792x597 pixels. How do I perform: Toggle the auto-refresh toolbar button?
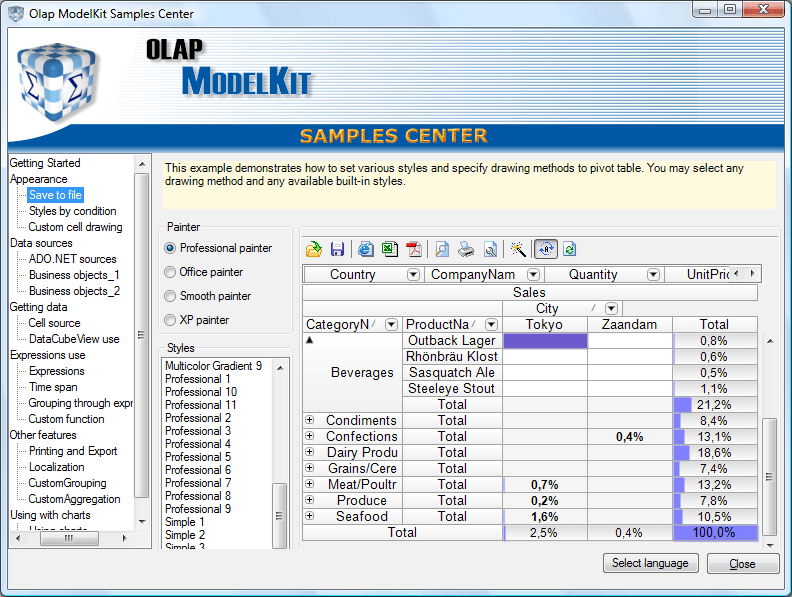click(546, 249)
